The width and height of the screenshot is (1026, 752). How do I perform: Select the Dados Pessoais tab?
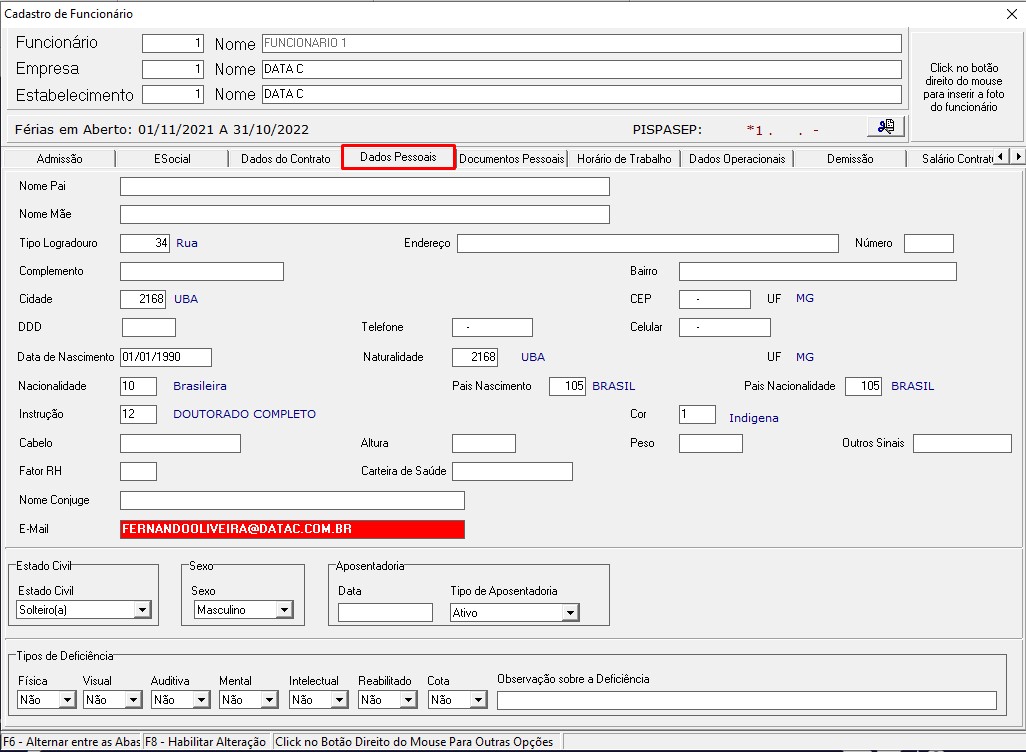click(398, 157)
